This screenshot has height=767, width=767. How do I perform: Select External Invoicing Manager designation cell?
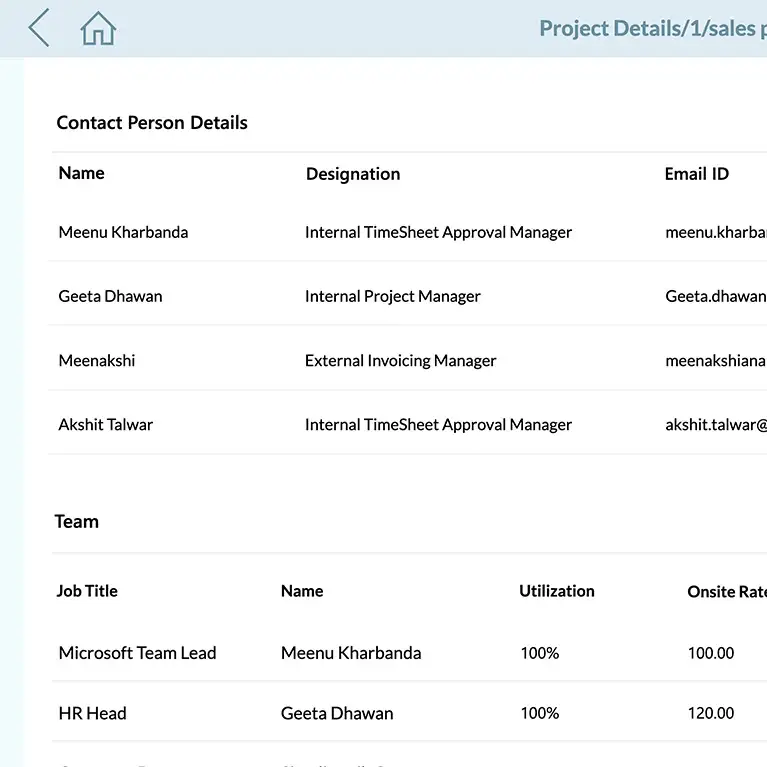pyautogui.click(x=400, y=360)
